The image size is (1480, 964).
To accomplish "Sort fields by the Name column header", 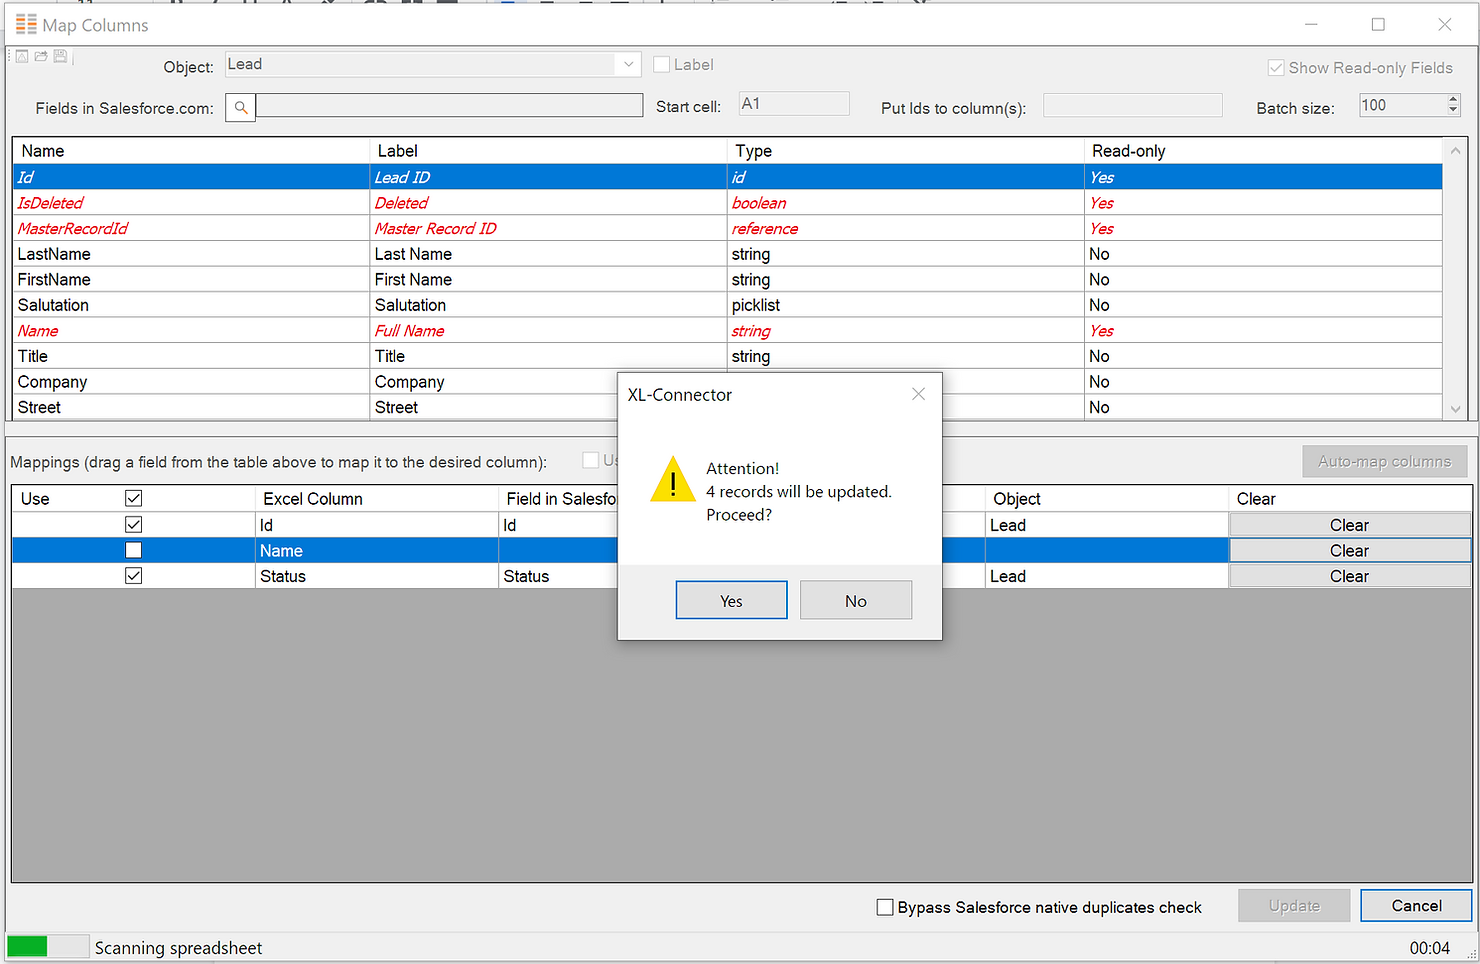I will [190, 151].
